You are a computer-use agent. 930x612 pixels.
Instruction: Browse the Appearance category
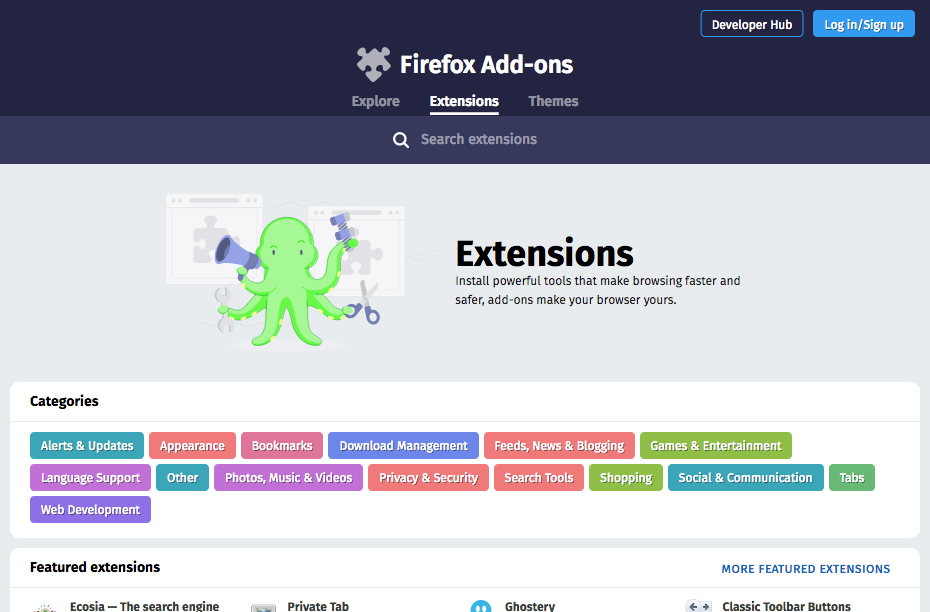[192, 445]
